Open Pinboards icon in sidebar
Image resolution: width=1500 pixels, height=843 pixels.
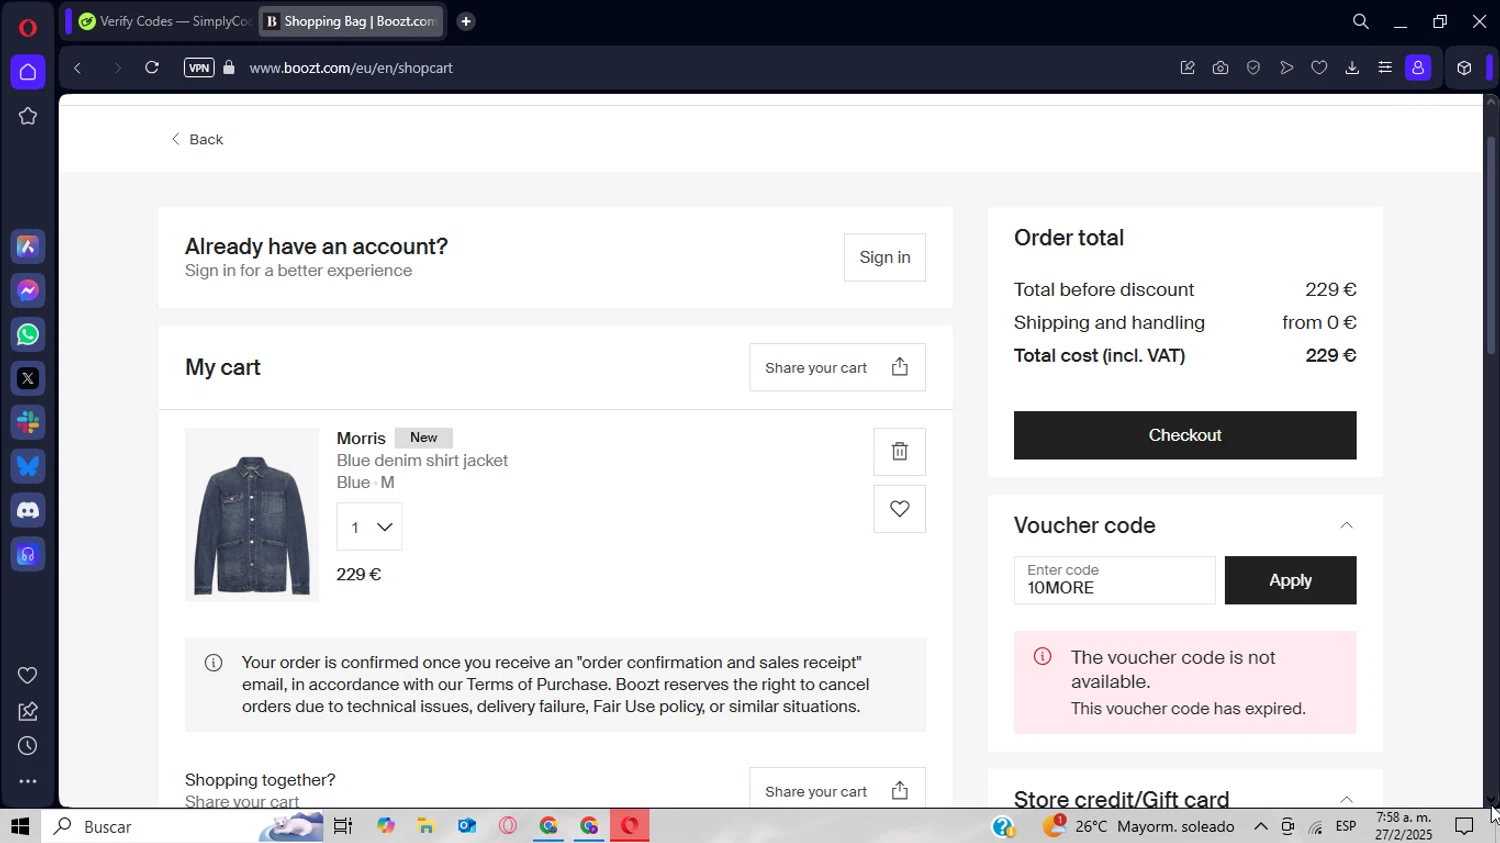pos(28,711)
